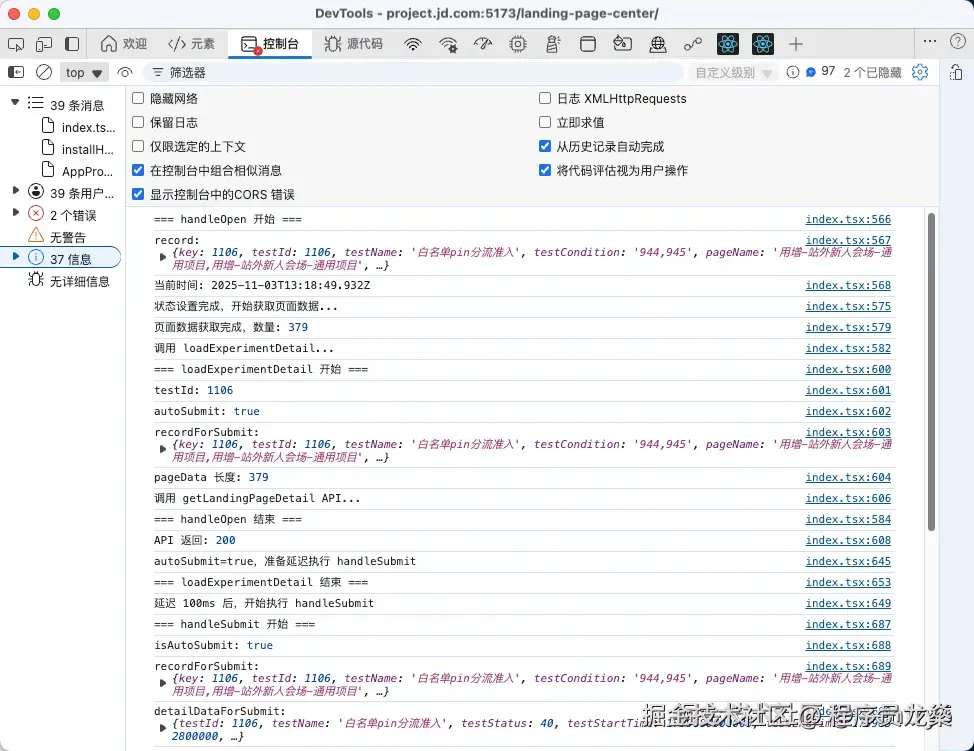
Task: Toggle the console sidebar icon
Action: click(16, 73)
